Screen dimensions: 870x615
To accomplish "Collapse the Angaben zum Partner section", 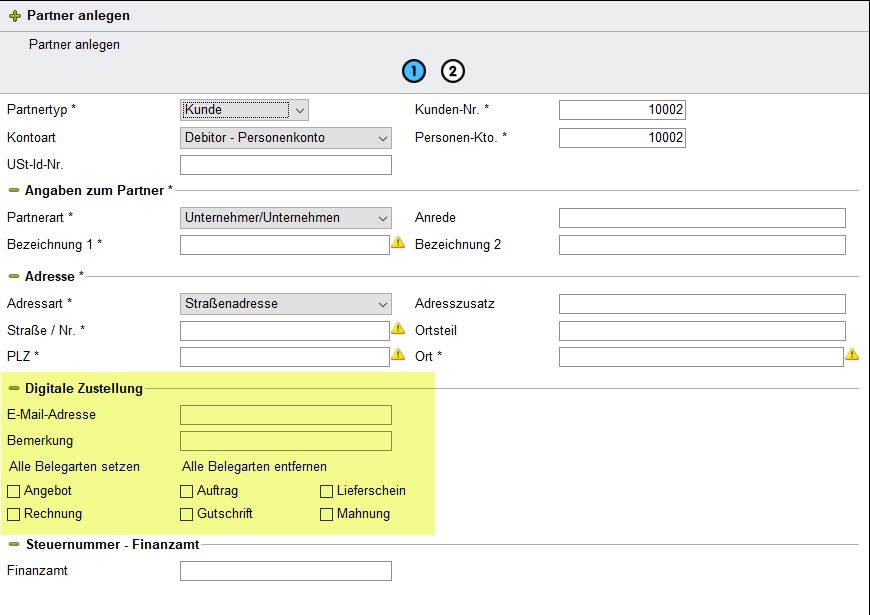I will click(x=14, y=190).
